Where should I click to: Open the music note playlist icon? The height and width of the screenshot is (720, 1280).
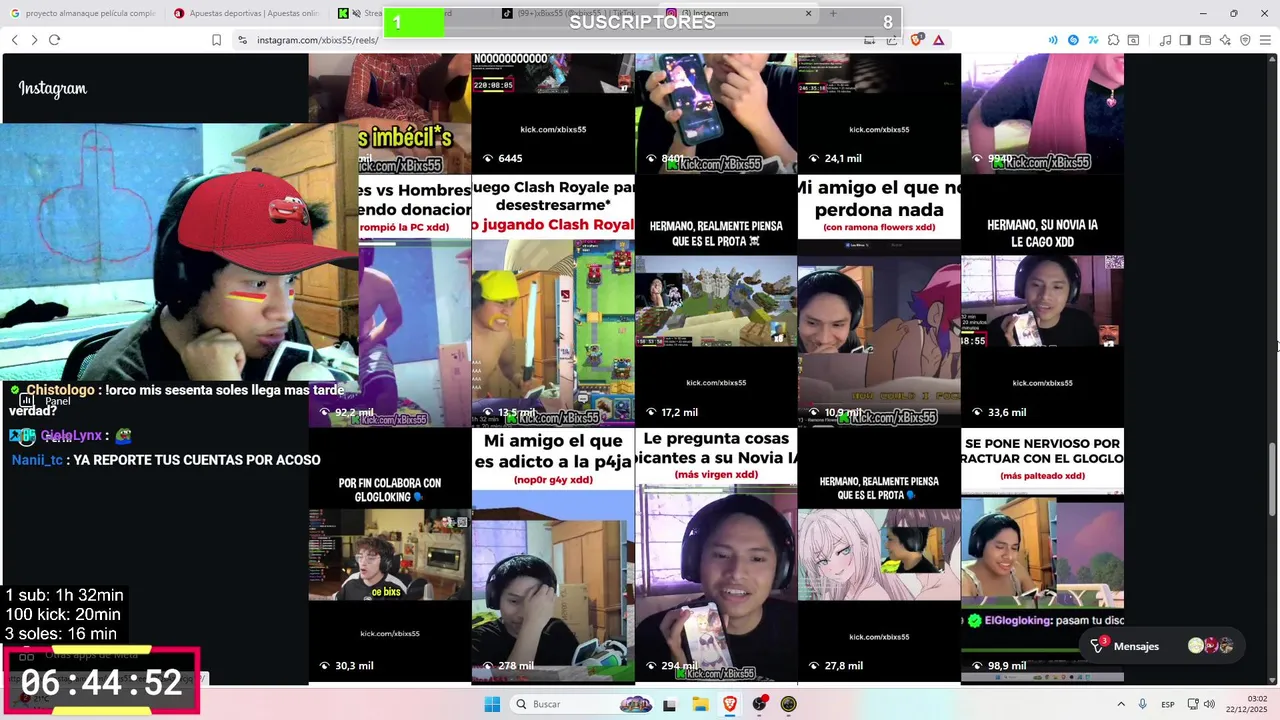[x=1165, y=40]
